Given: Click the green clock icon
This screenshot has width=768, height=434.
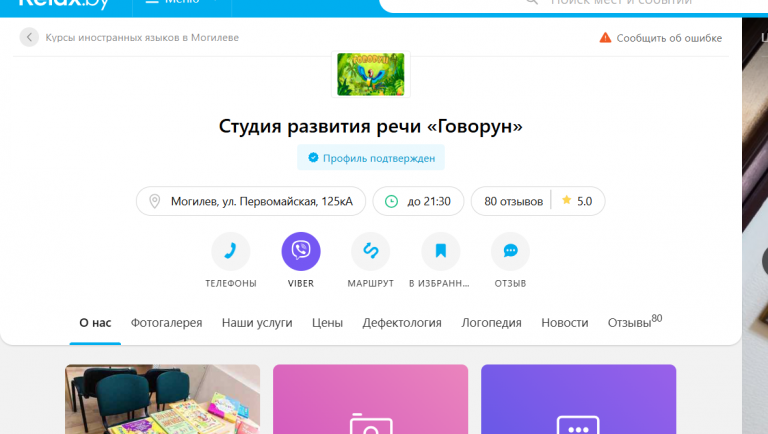Looking at the screenshot, I should pos(391,201).
